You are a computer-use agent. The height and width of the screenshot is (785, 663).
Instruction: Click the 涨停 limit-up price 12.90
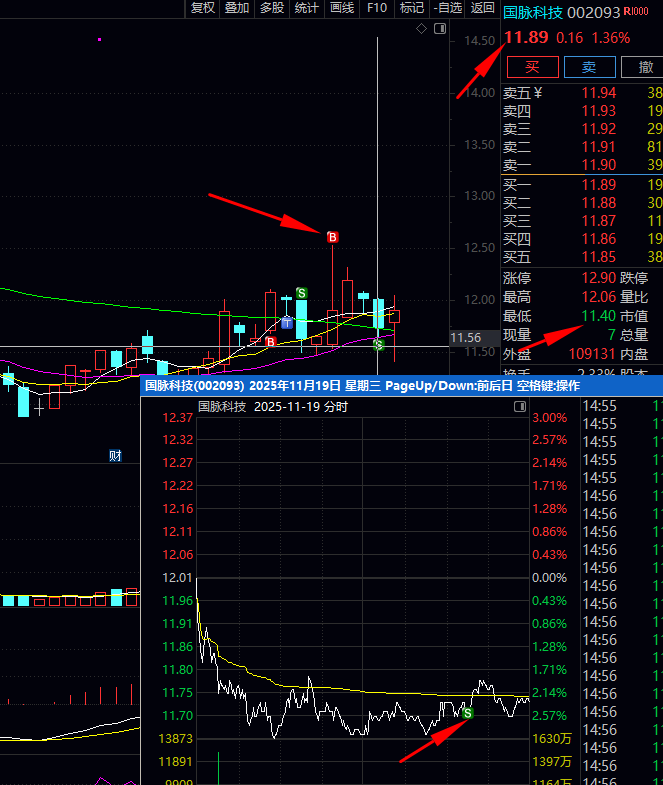[599, 277]
